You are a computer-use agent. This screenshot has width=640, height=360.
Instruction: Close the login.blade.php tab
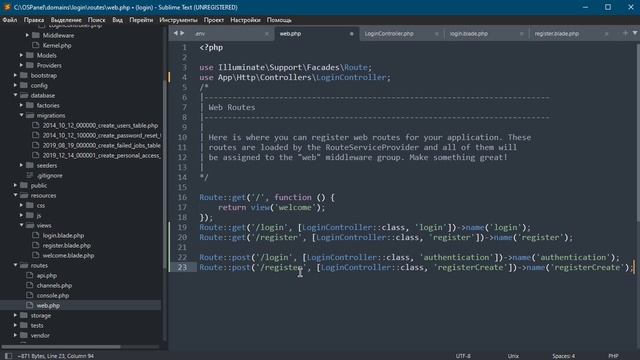pos(522,34)
